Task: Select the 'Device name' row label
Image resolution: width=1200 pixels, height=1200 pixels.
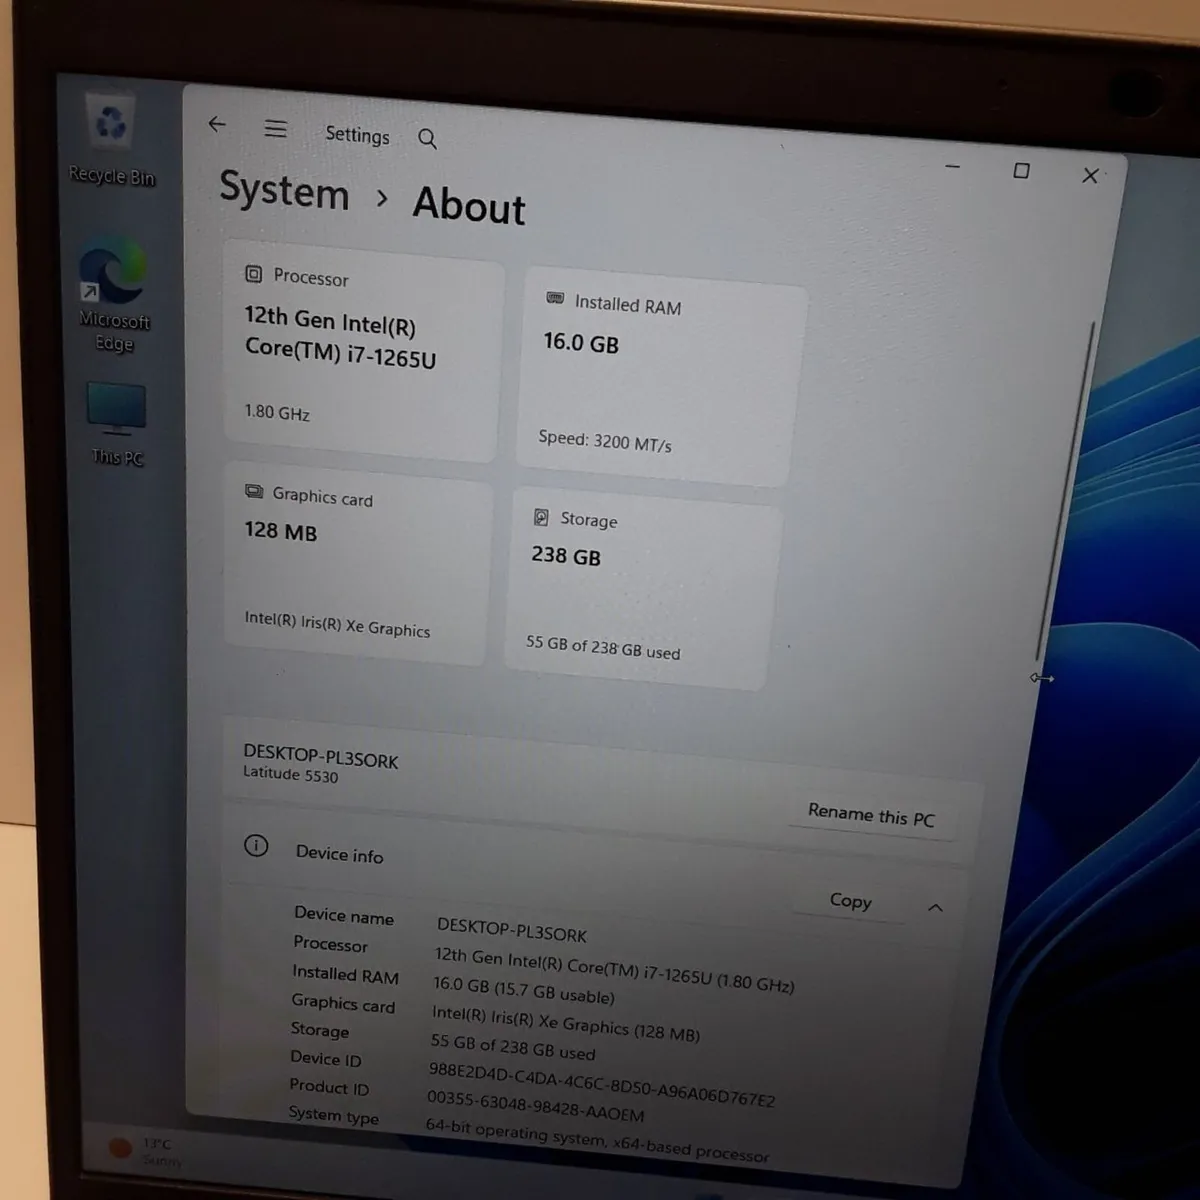Action: click(343, 915)
